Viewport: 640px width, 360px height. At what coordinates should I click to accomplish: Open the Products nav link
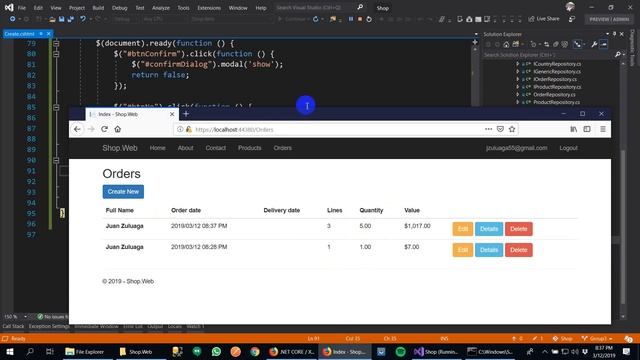coord(249,148)
